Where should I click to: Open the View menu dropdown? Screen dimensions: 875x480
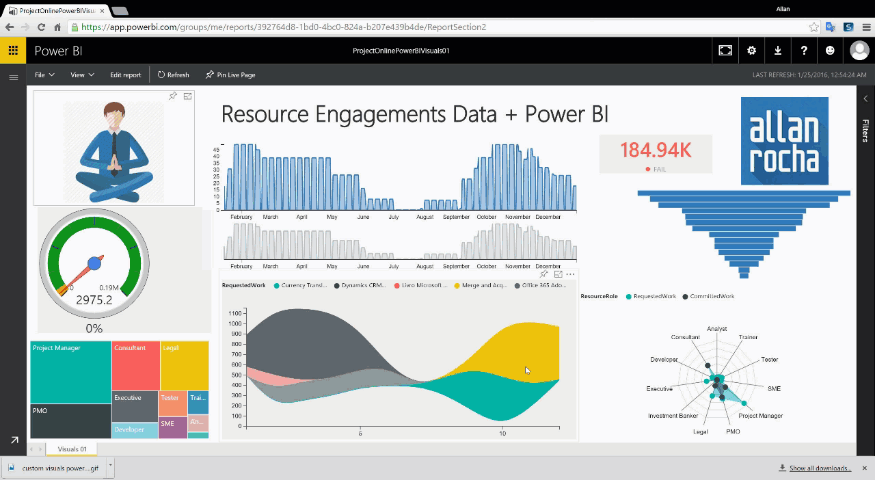click(82, 75)
